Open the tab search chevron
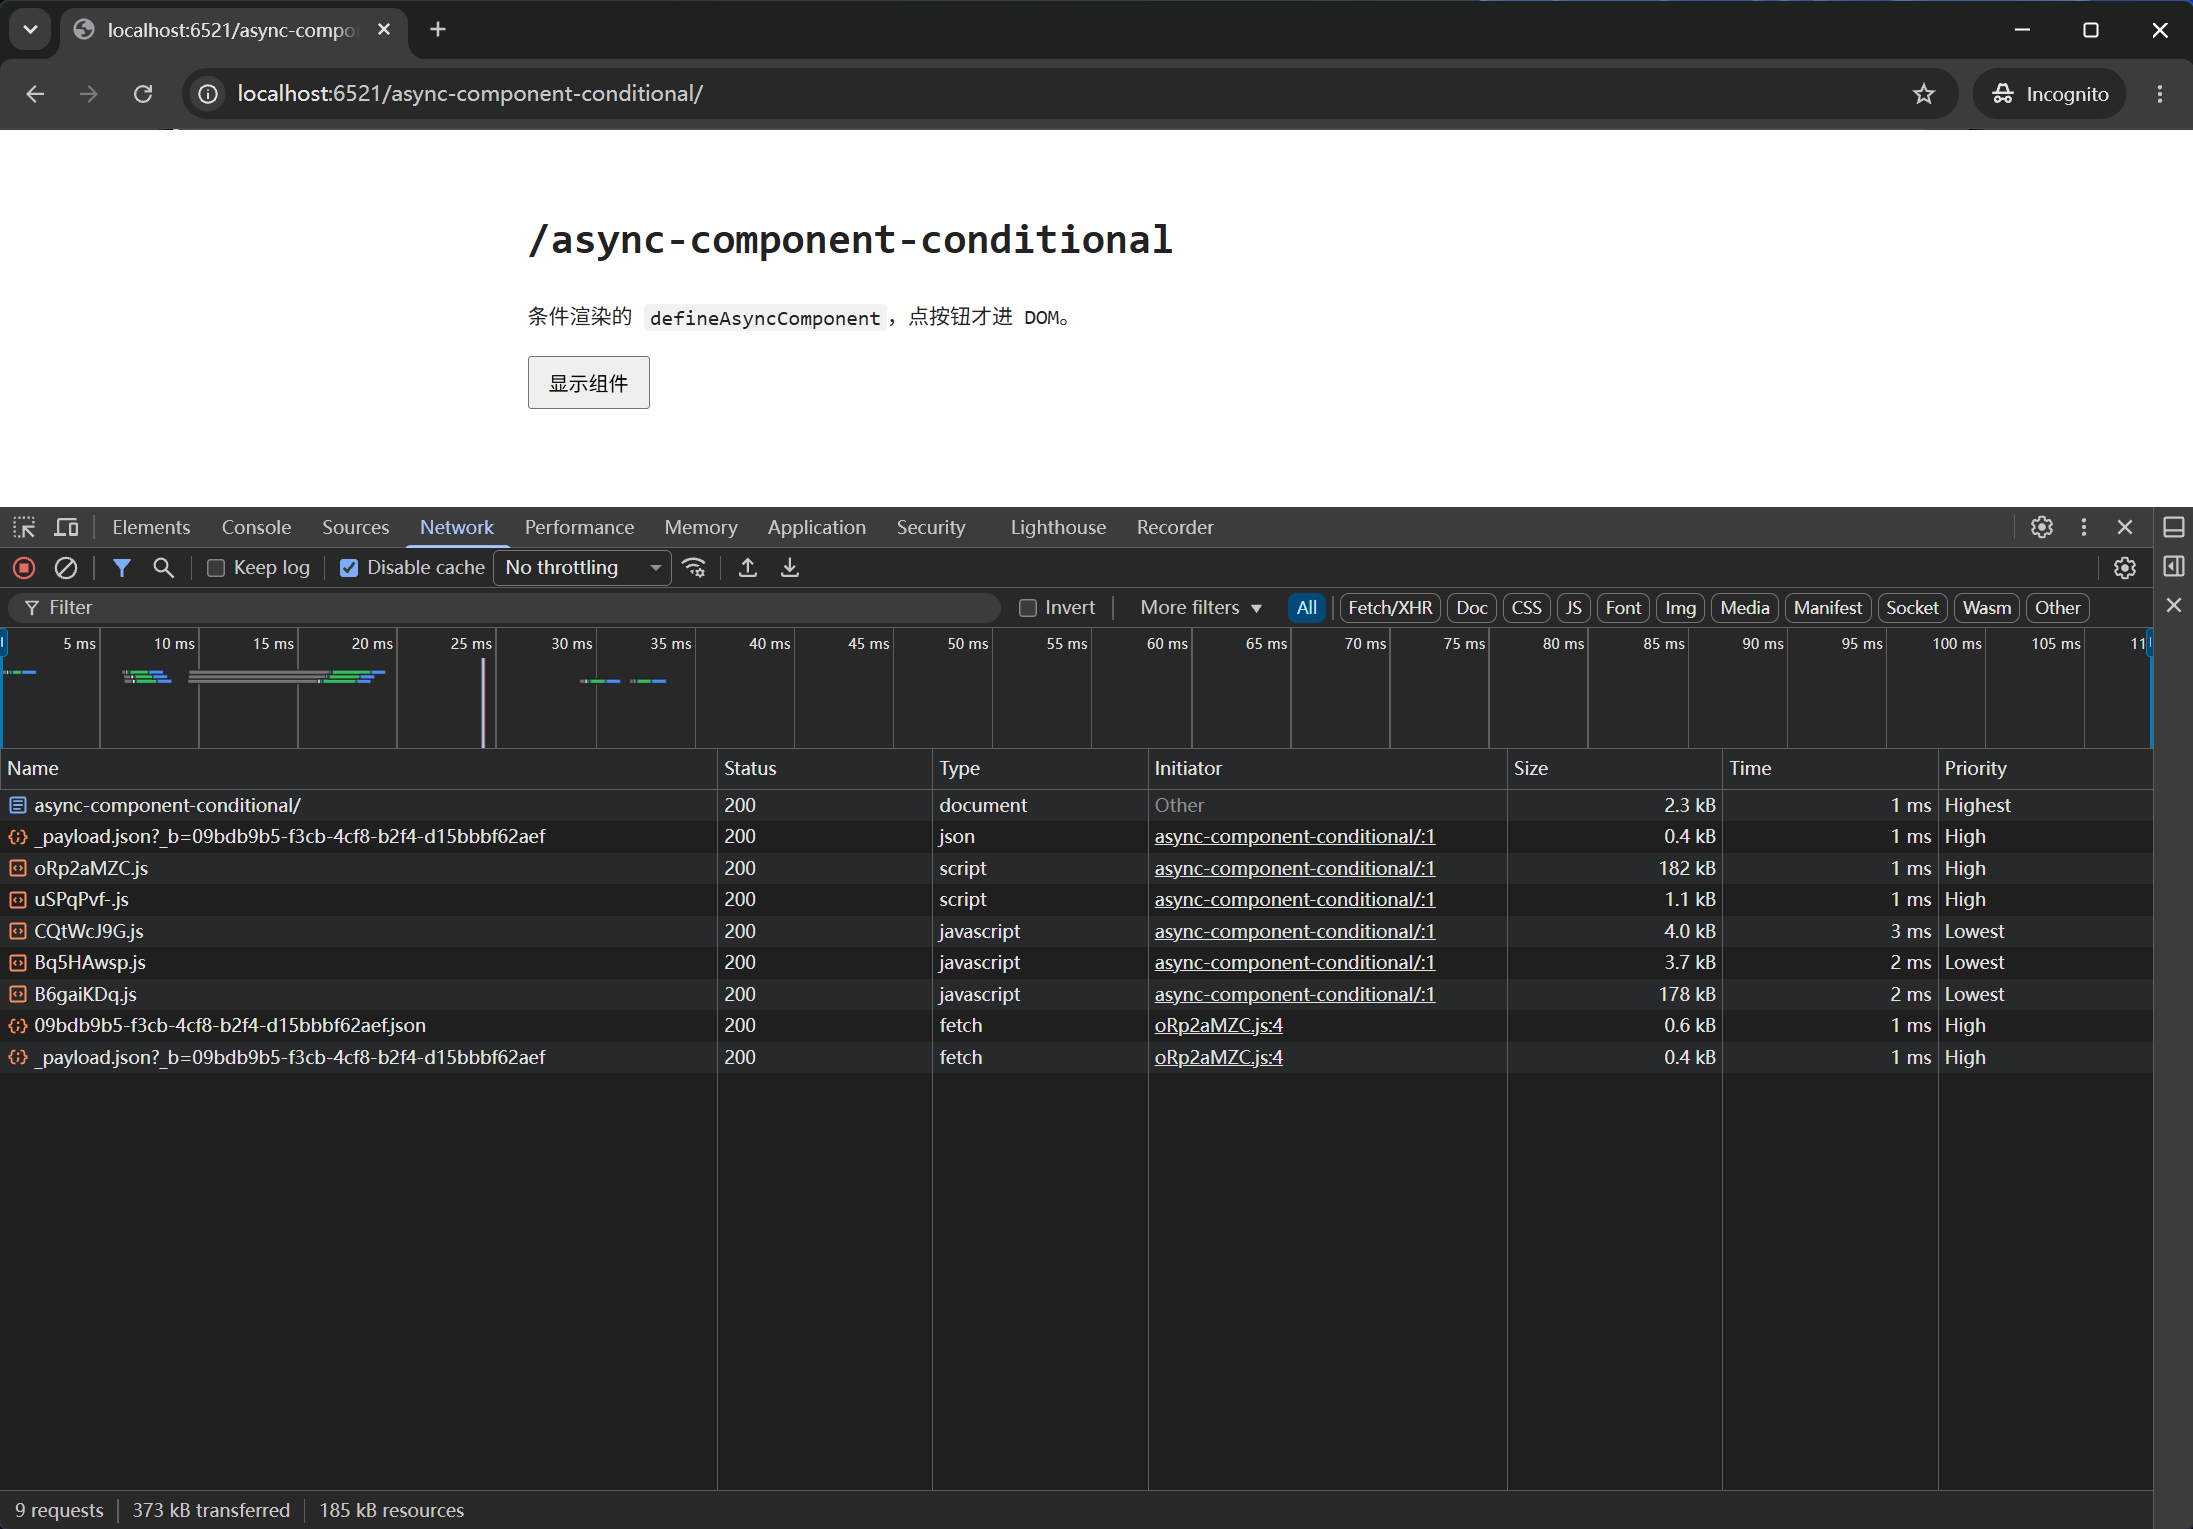Image resolution: width=2193 pixels, height=1529 pixels. [31, 30]
